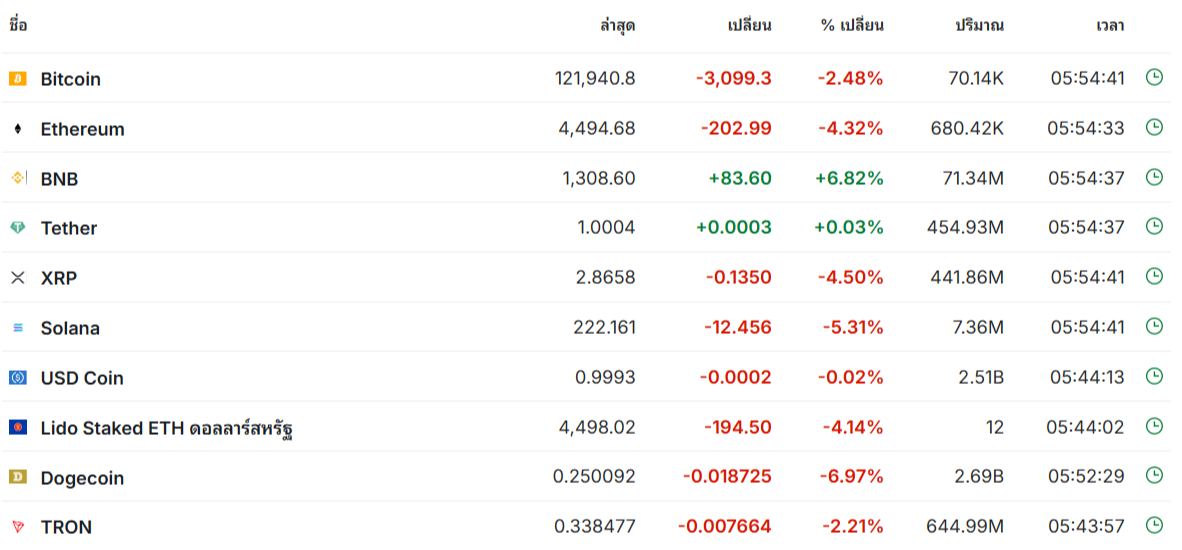
Task: Click the XRP logo icon
Action: coord(17,277)
